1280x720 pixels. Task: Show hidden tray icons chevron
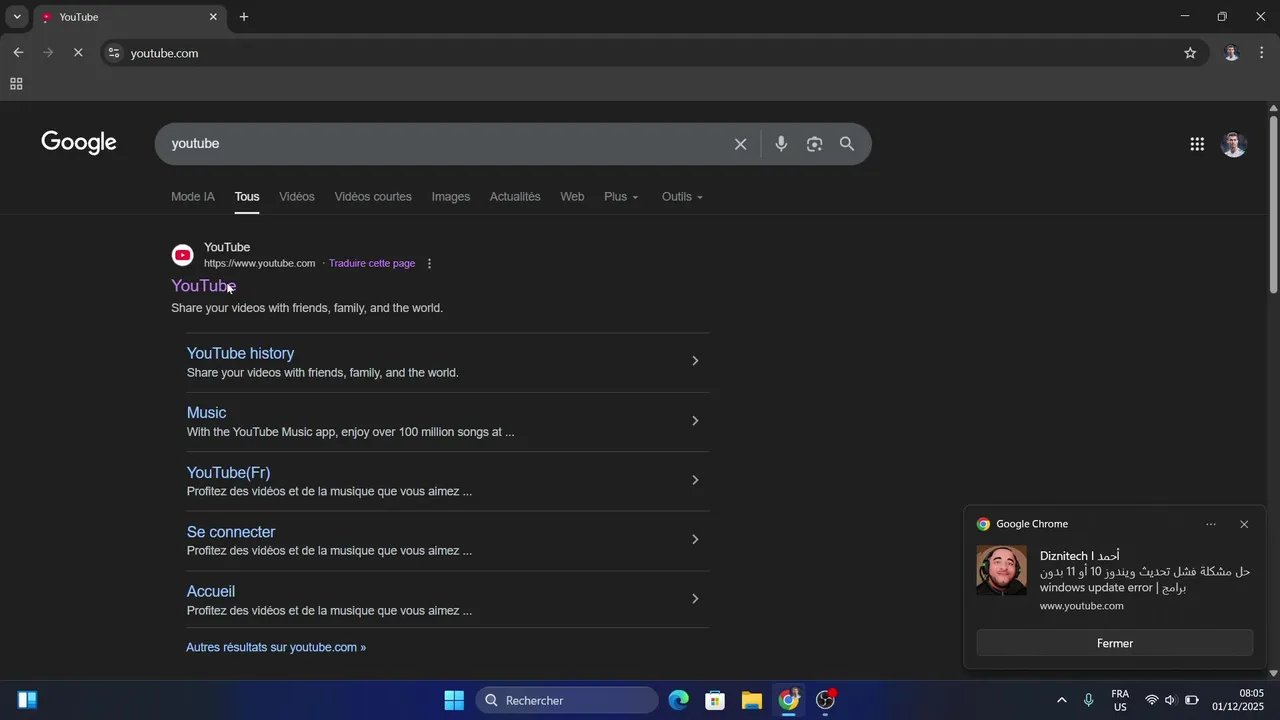pyautogui.click(x=1061, y=700)
